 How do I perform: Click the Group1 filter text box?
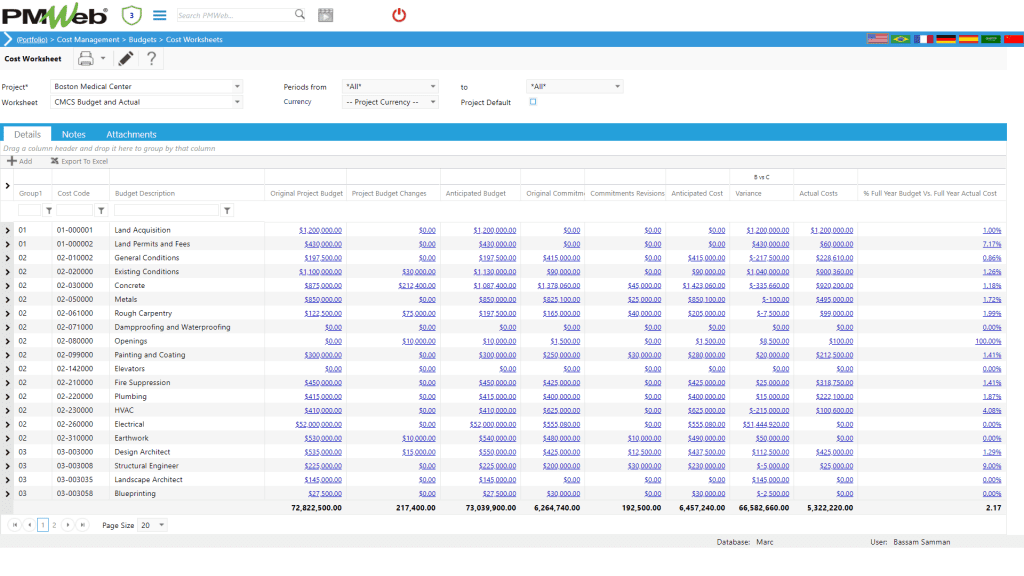(29, 210)
